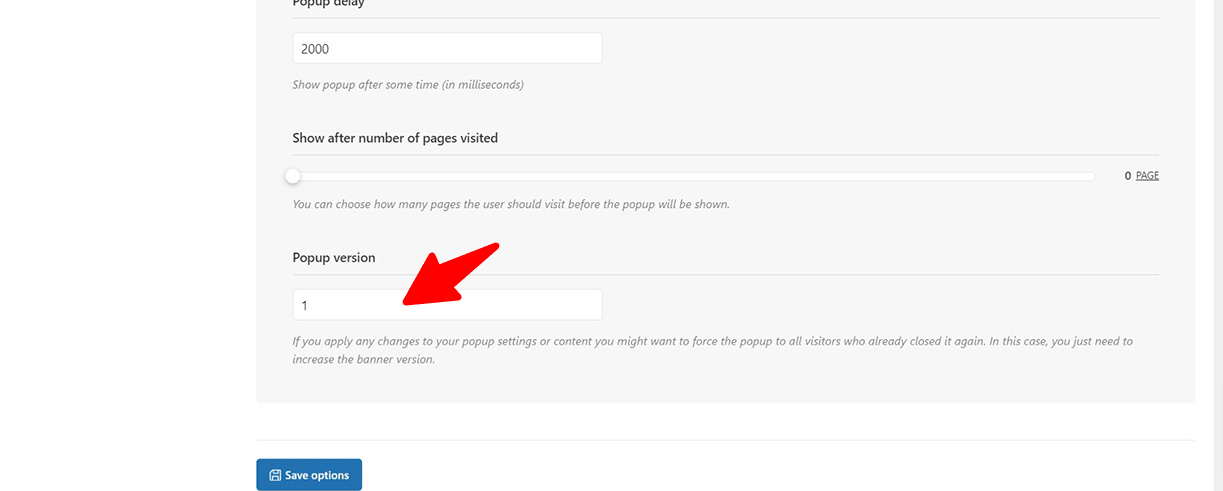Click the underlined PAGE unit label

1148,176
